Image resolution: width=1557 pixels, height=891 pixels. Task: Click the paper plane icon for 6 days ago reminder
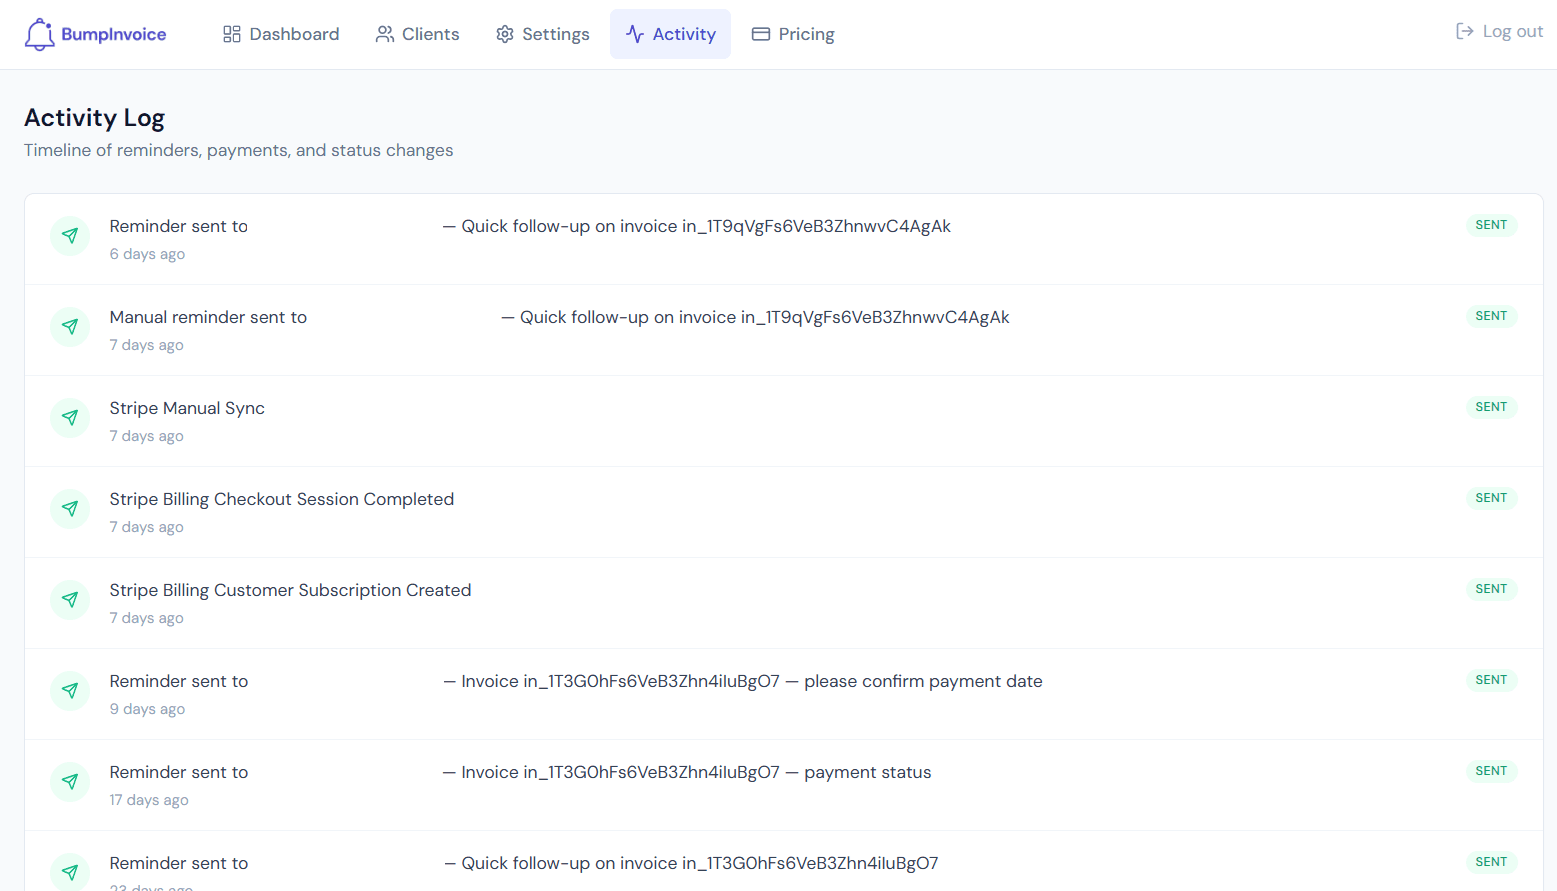[x=70, y=236]
